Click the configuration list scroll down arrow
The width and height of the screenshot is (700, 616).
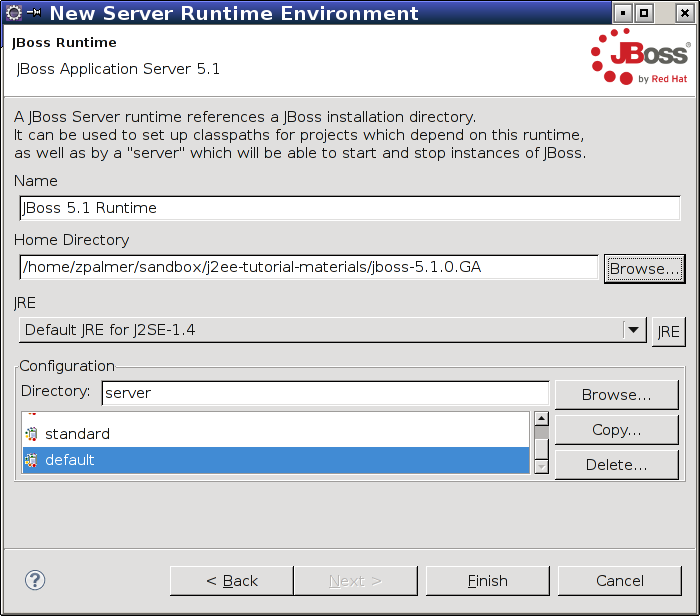coord(542,467)
